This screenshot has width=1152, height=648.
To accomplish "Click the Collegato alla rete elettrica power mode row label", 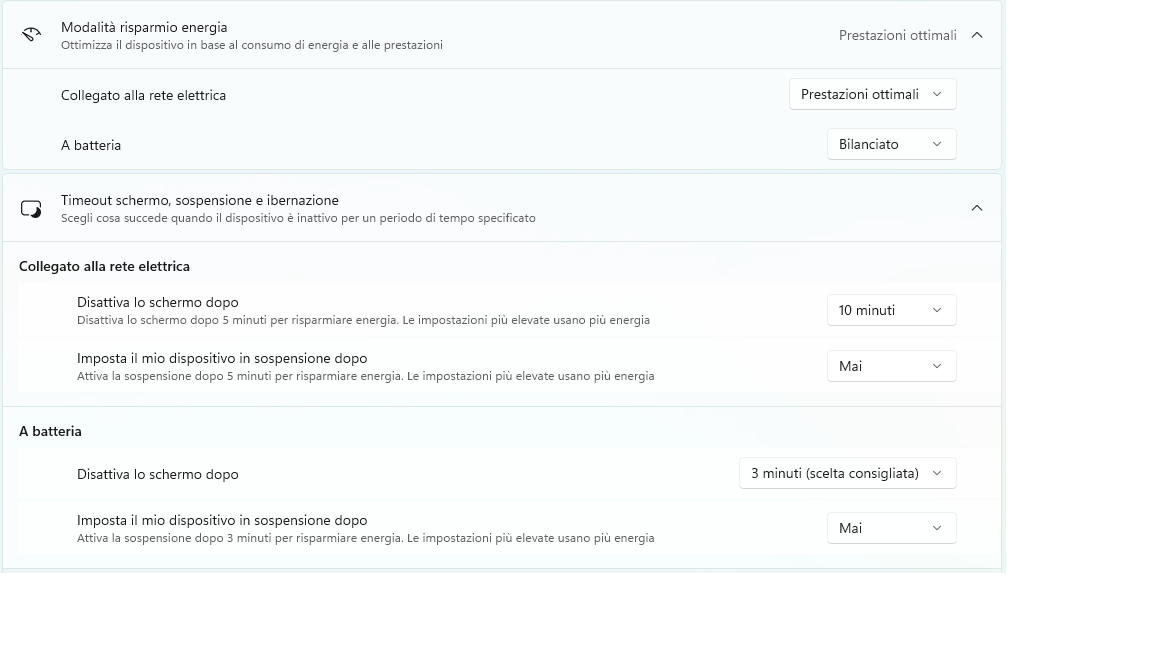I will pyautogui.click(x=143, y=95).
